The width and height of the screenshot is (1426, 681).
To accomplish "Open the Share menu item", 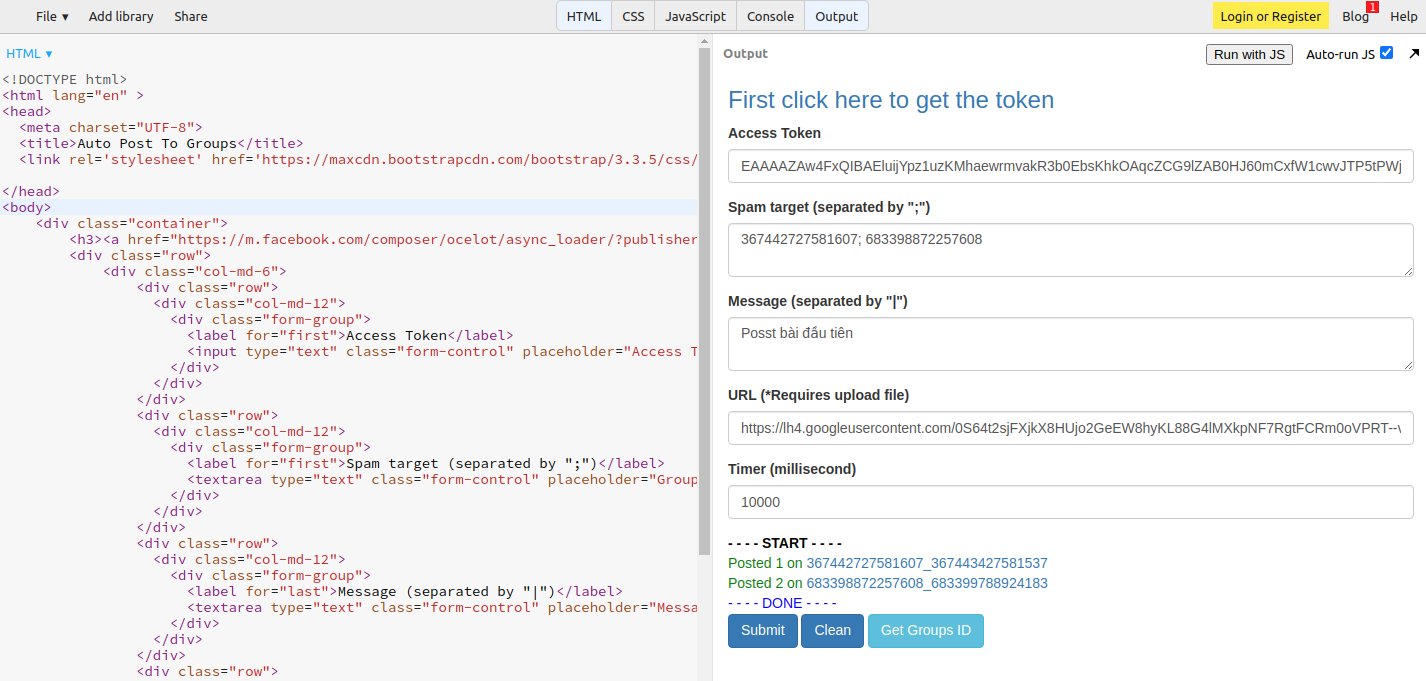I will 191,16.
